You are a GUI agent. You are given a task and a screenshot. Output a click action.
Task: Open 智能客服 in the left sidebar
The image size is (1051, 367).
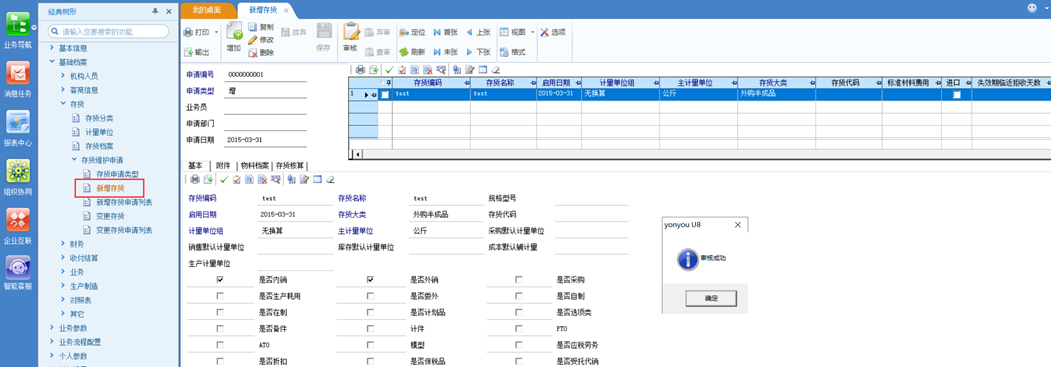pyautogui.click(x=18, y=273)
